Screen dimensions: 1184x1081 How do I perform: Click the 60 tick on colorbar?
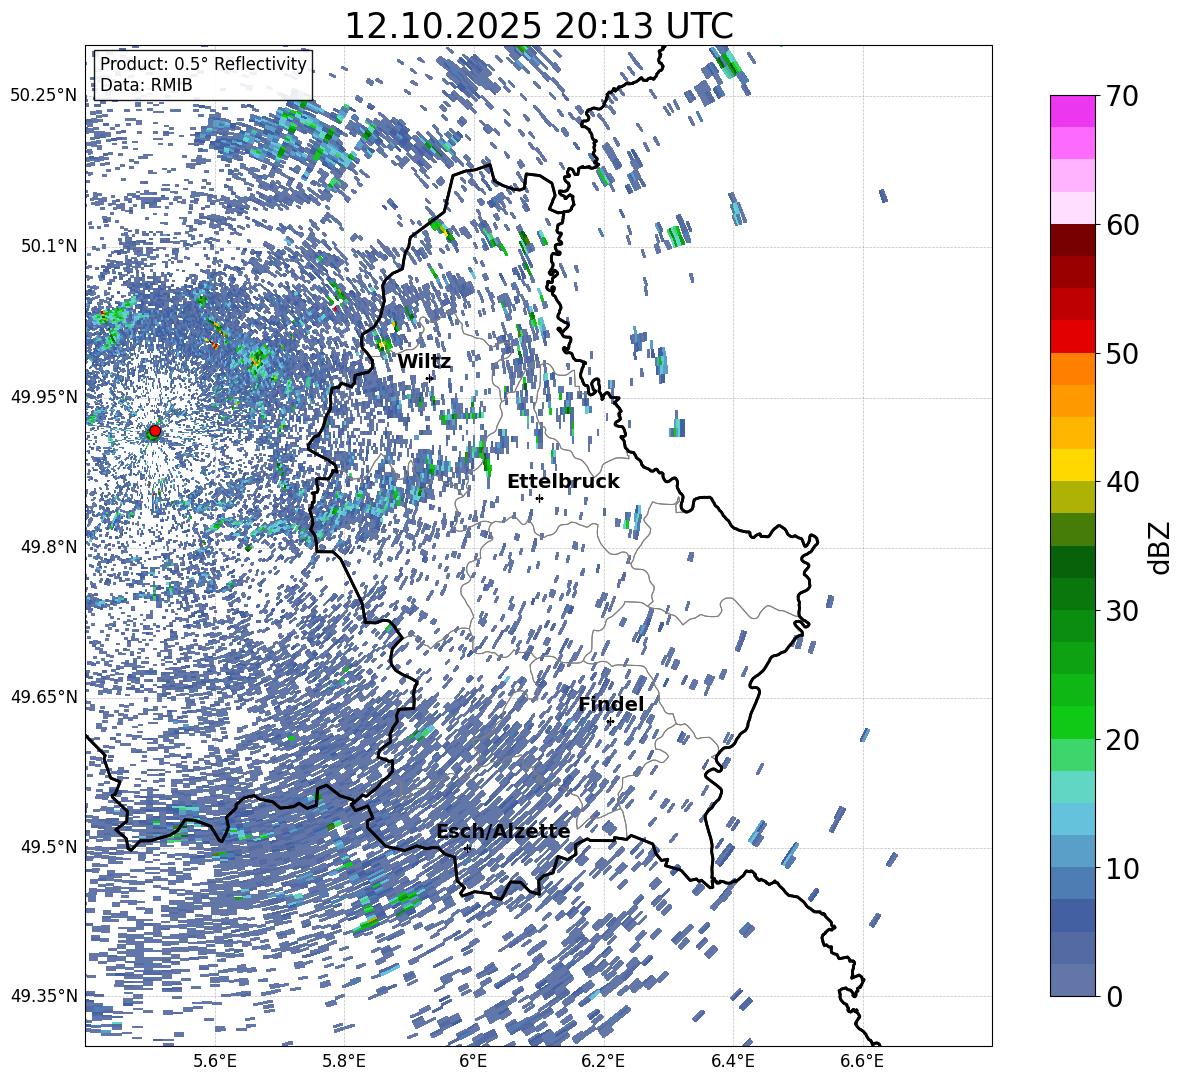[1122, 225]
